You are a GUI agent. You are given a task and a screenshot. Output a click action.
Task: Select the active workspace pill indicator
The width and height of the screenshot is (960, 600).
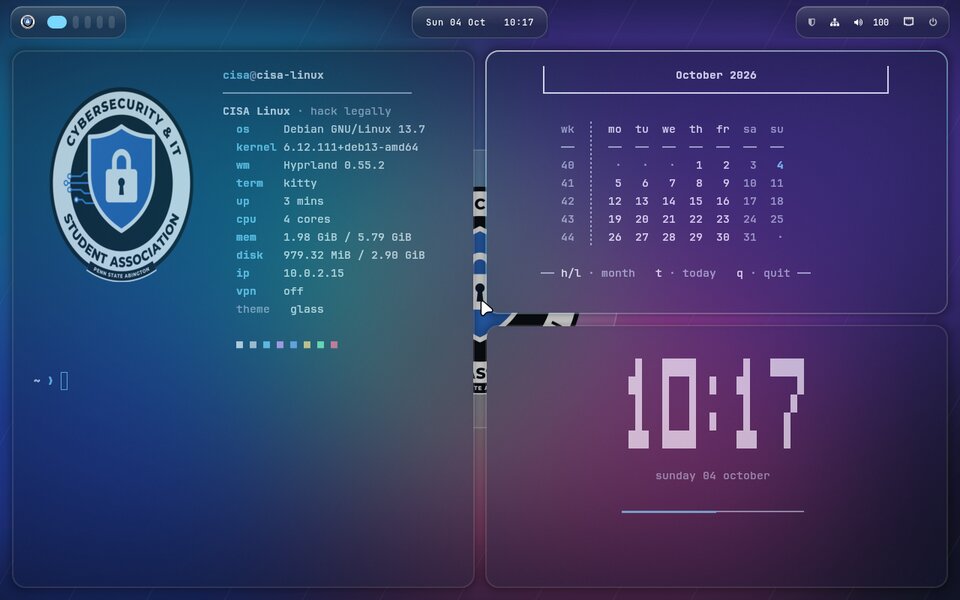click(57, 22)
